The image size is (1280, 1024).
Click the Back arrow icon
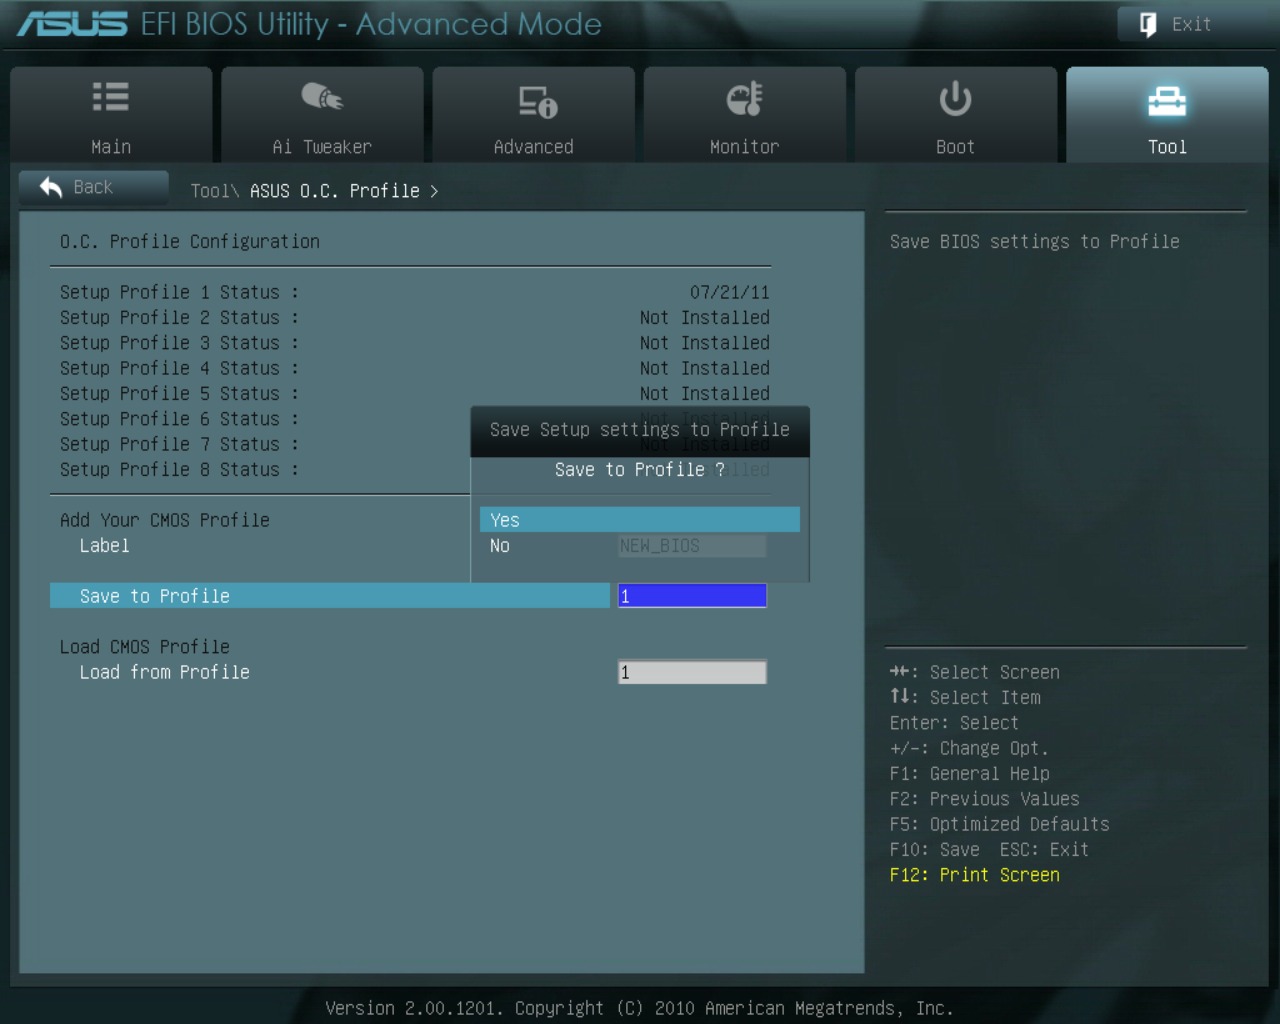51,187
